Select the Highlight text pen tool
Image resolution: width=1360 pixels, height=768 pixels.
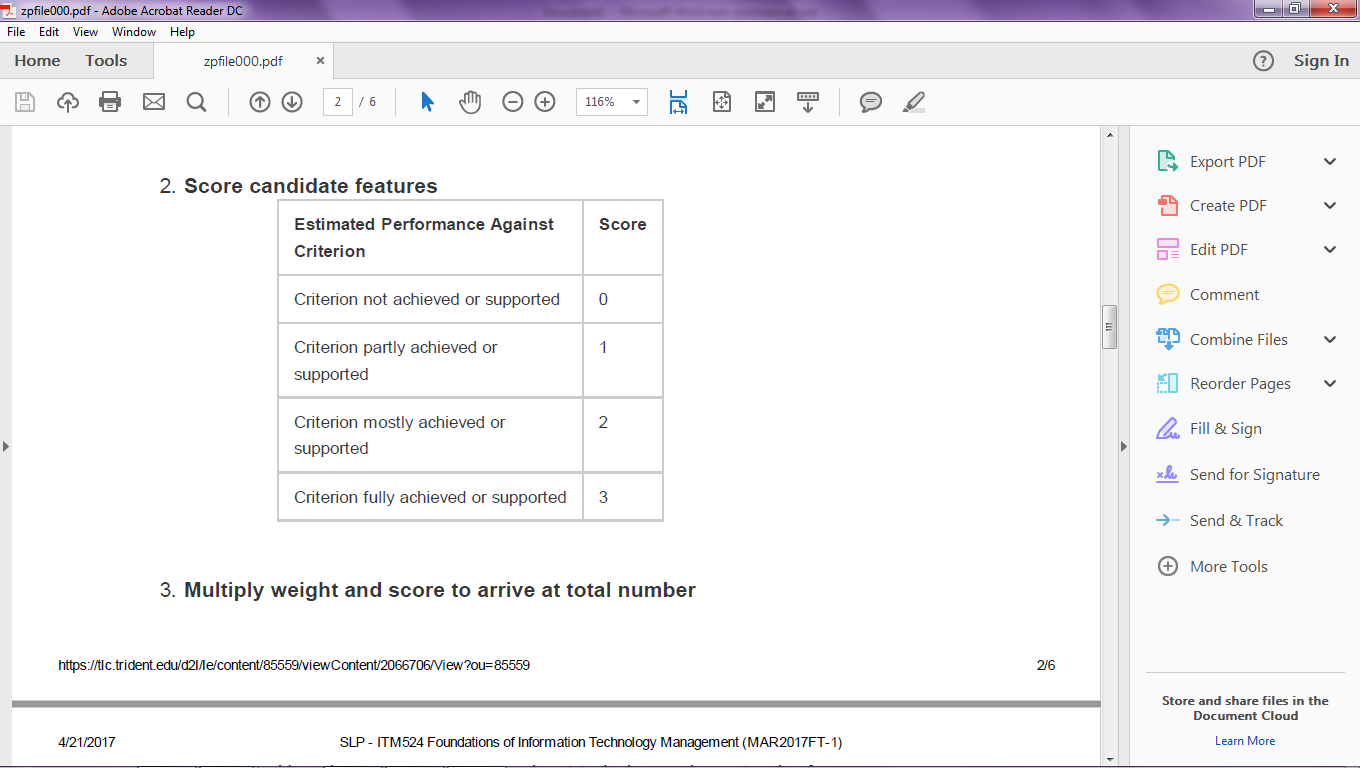coord(914,102)
